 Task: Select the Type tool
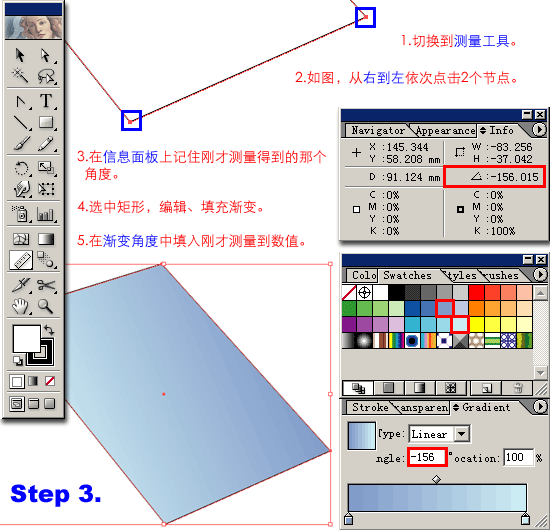pos(46,101)
